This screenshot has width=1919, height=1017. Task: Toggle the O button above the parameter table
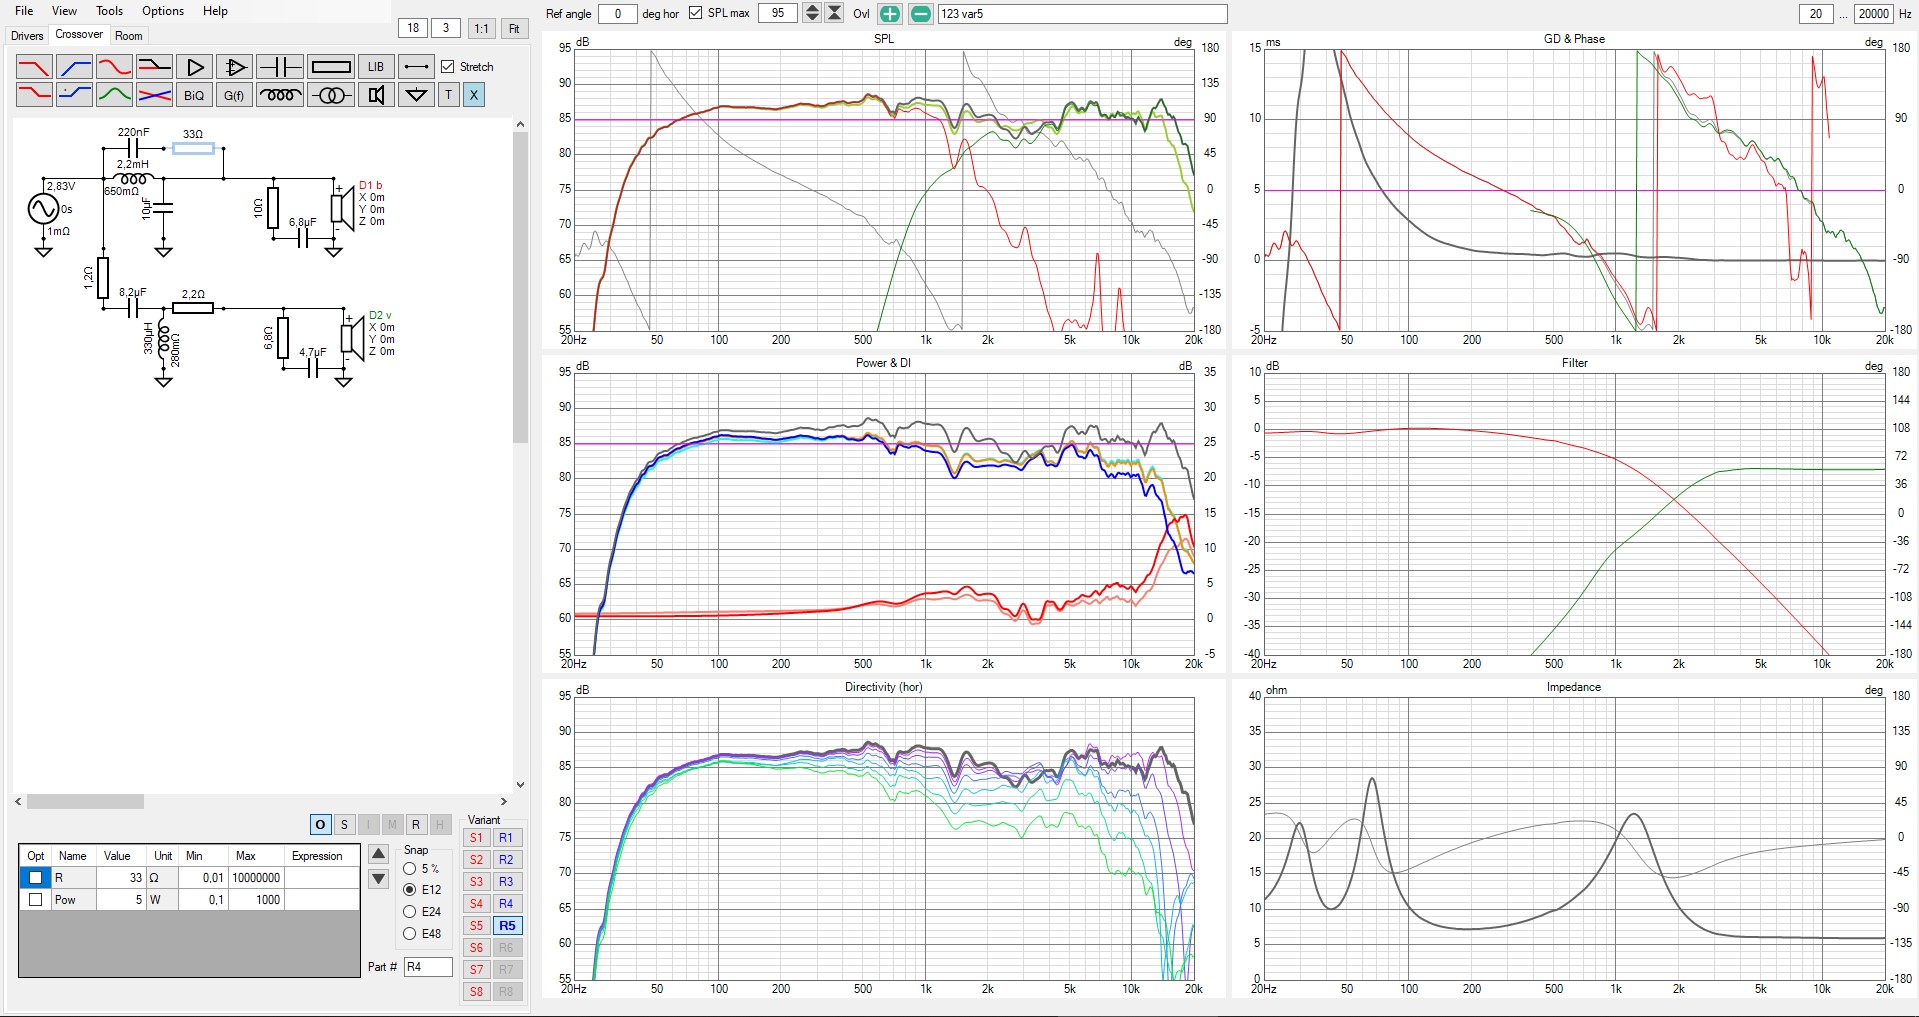point(320,824)
